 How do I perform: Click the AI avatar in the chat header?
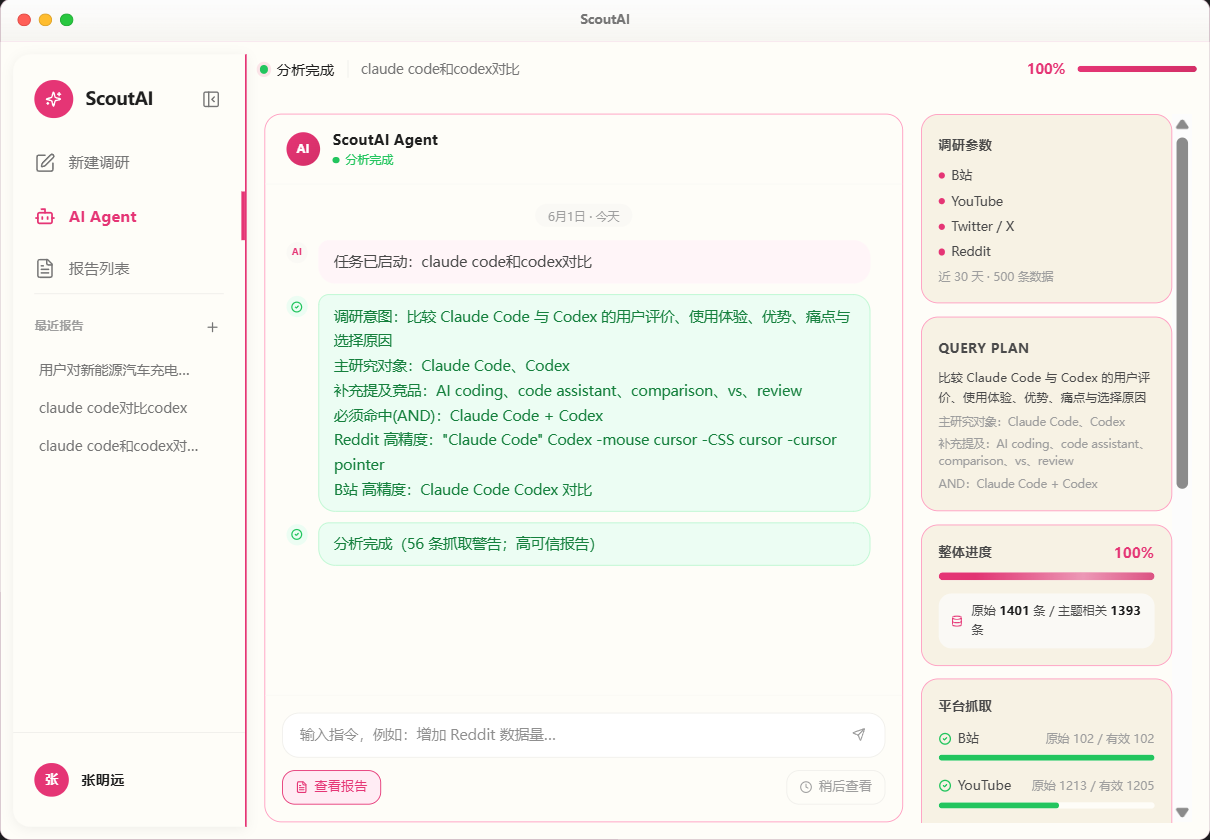(x=303, y=149)
